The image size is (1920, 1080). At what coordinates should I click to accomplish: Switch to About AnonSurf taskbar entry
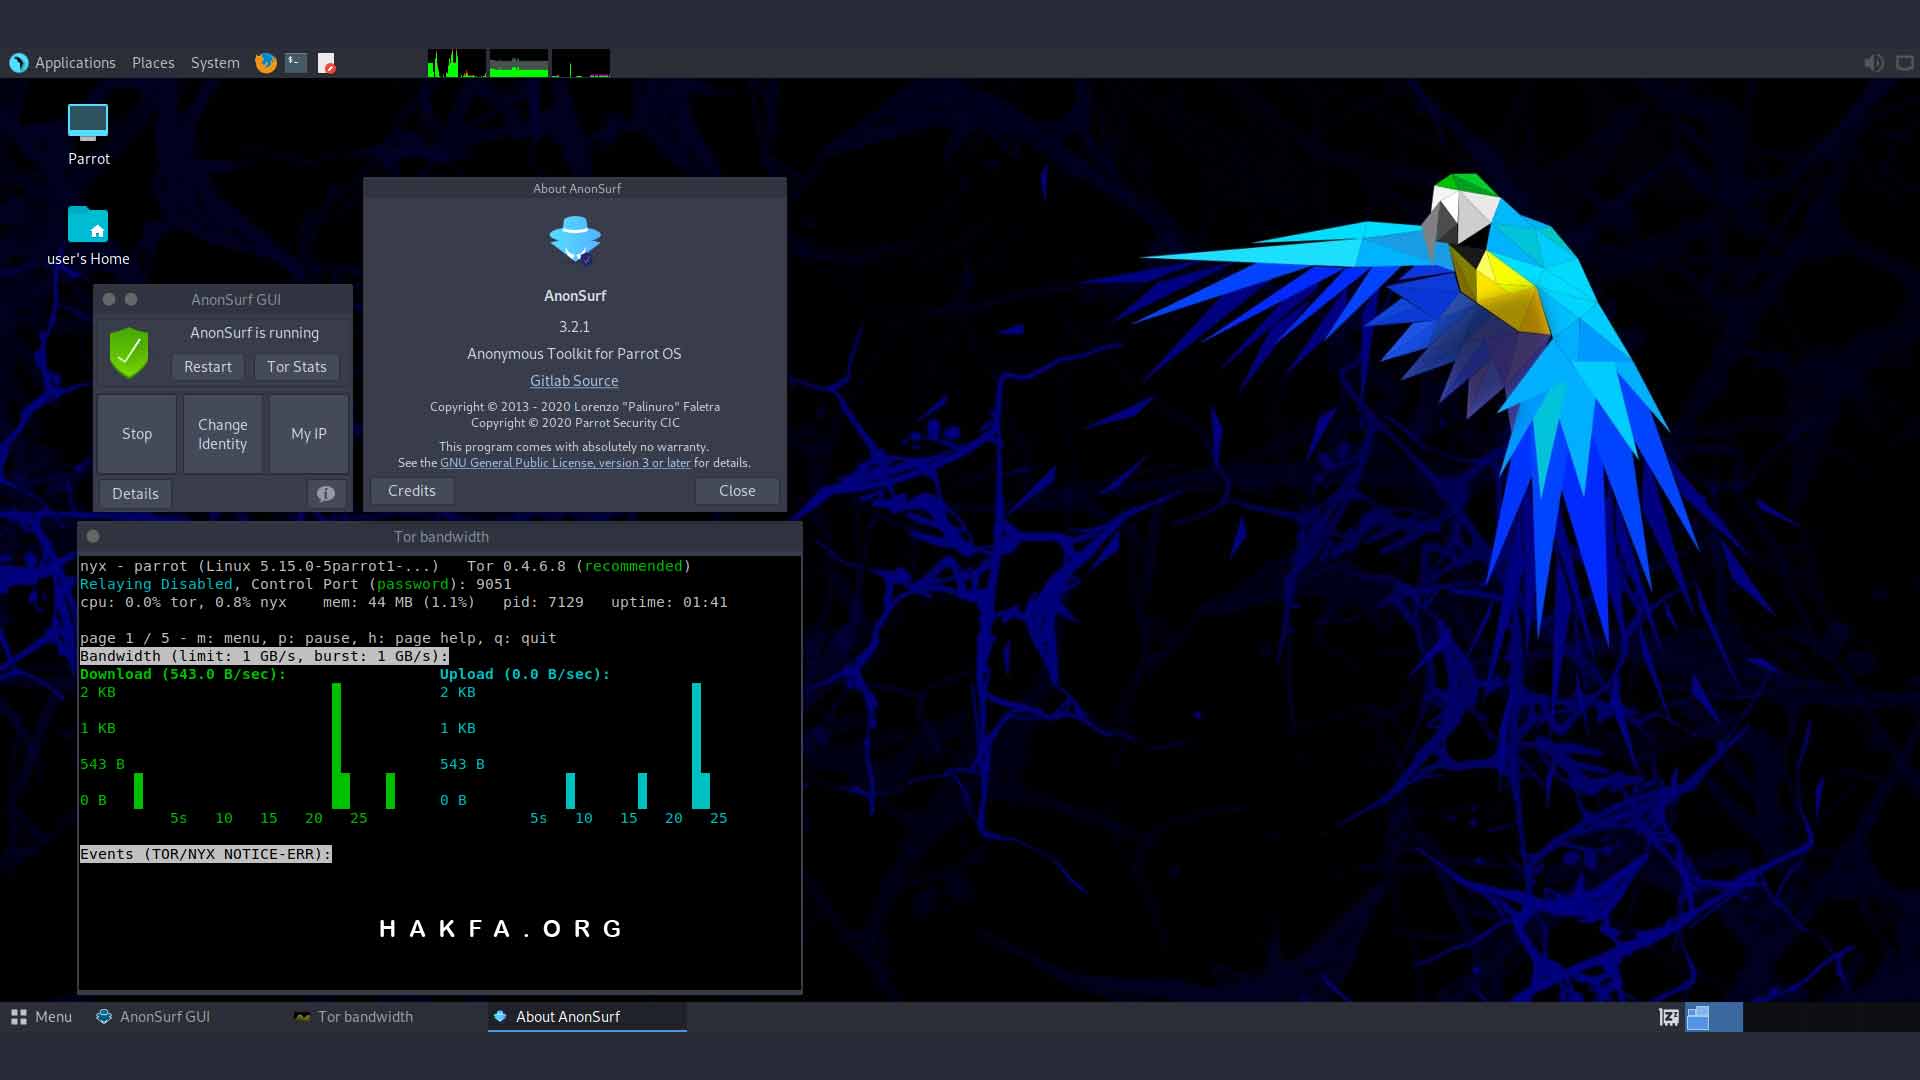(x=587, y=1017)
